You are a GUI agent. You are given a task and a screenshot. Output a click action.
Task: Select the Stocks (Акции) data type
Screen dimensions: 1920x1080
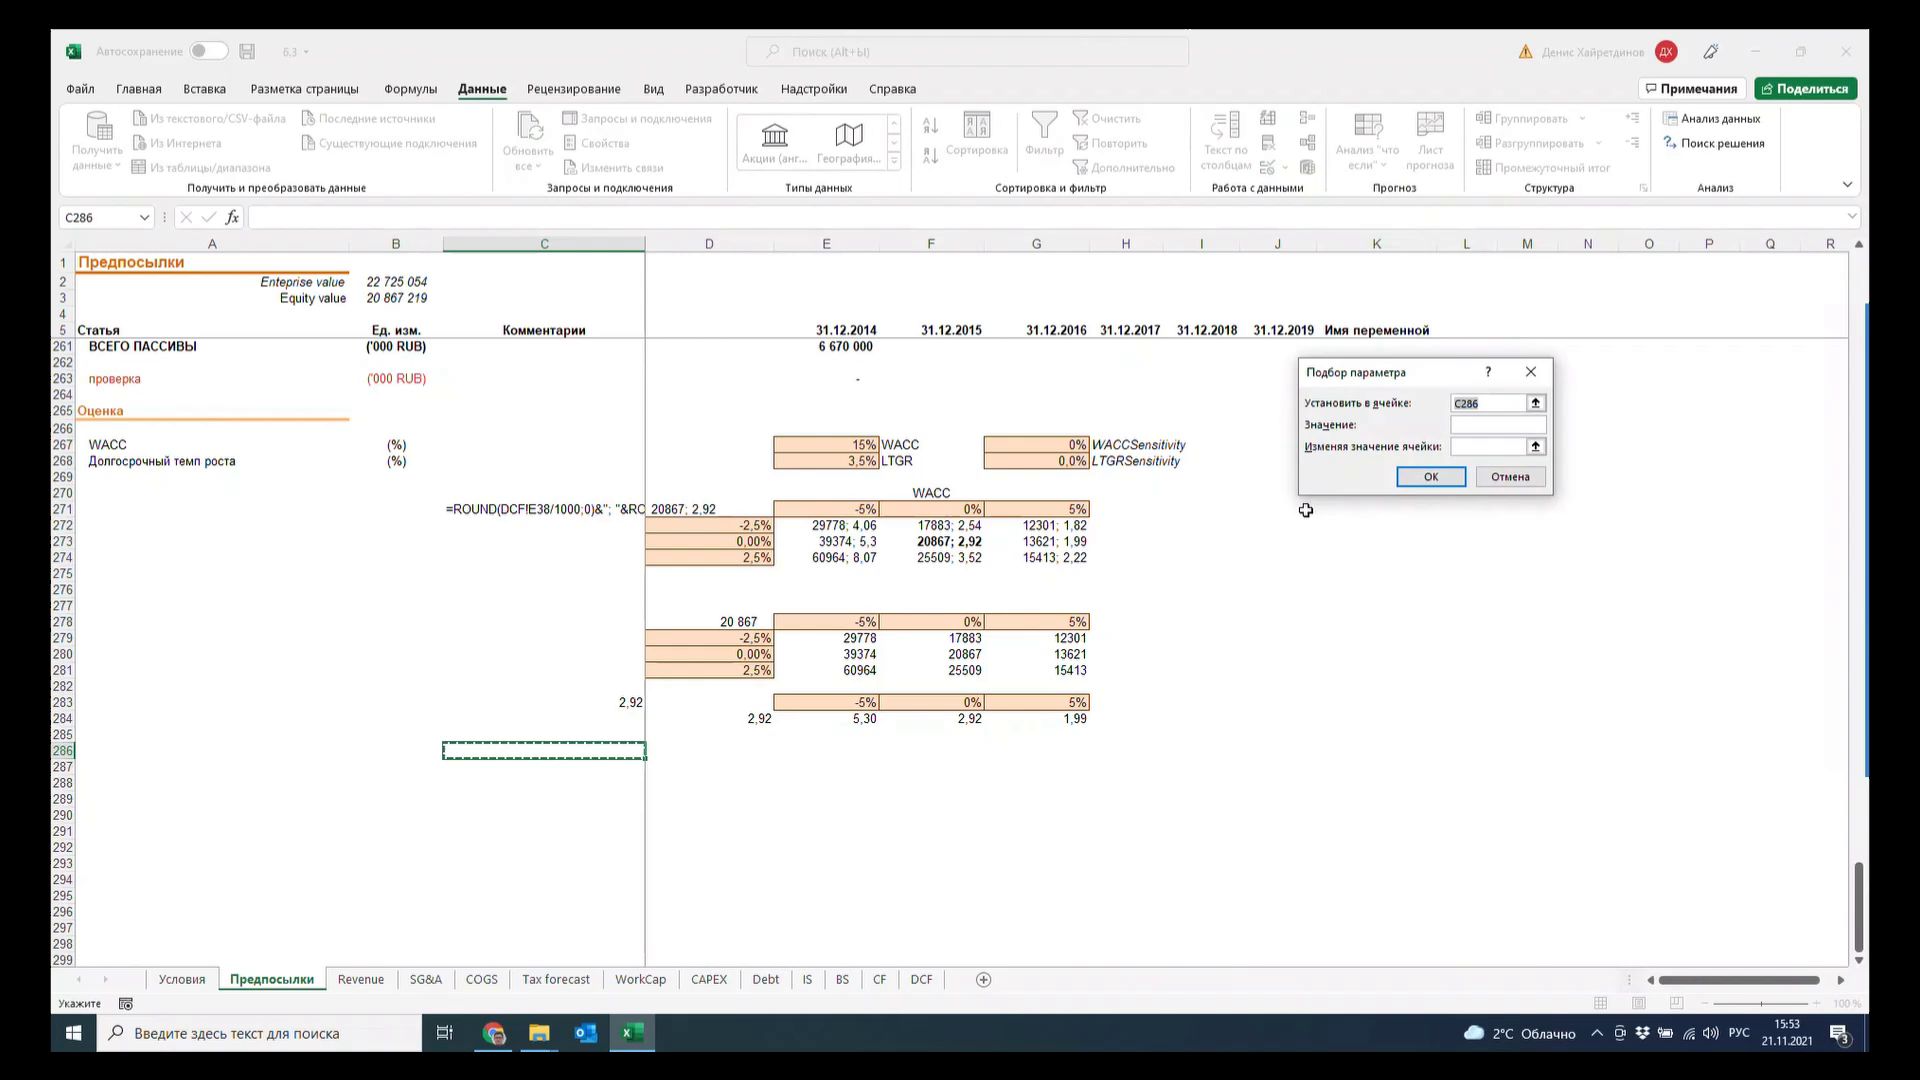(775, 141)
